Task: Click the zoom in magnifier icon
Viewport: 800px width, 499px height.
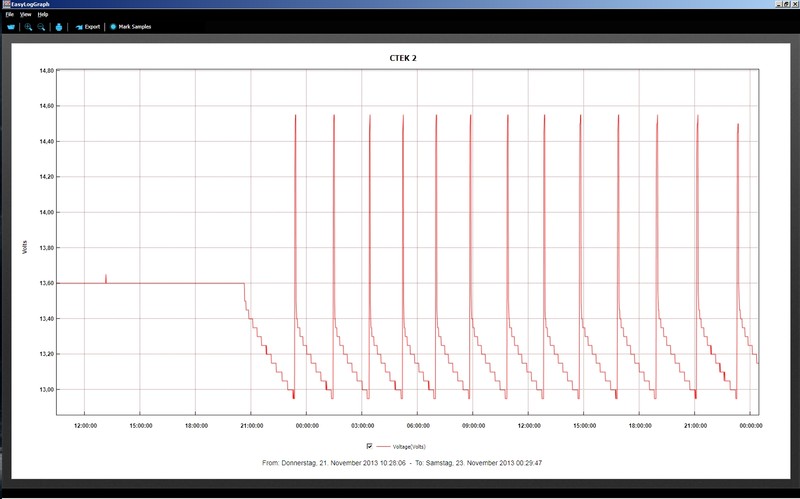Action: [29, 27]
